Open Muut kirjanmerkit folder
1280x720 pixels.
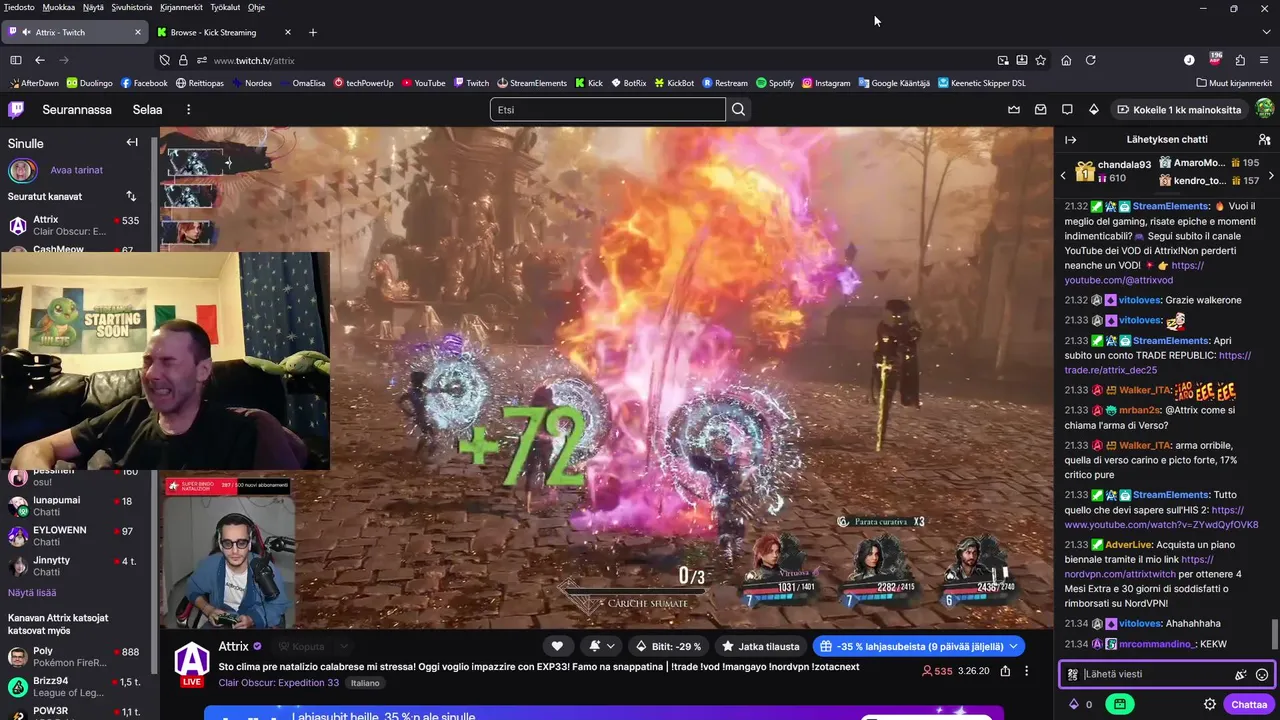[1233, 83]
